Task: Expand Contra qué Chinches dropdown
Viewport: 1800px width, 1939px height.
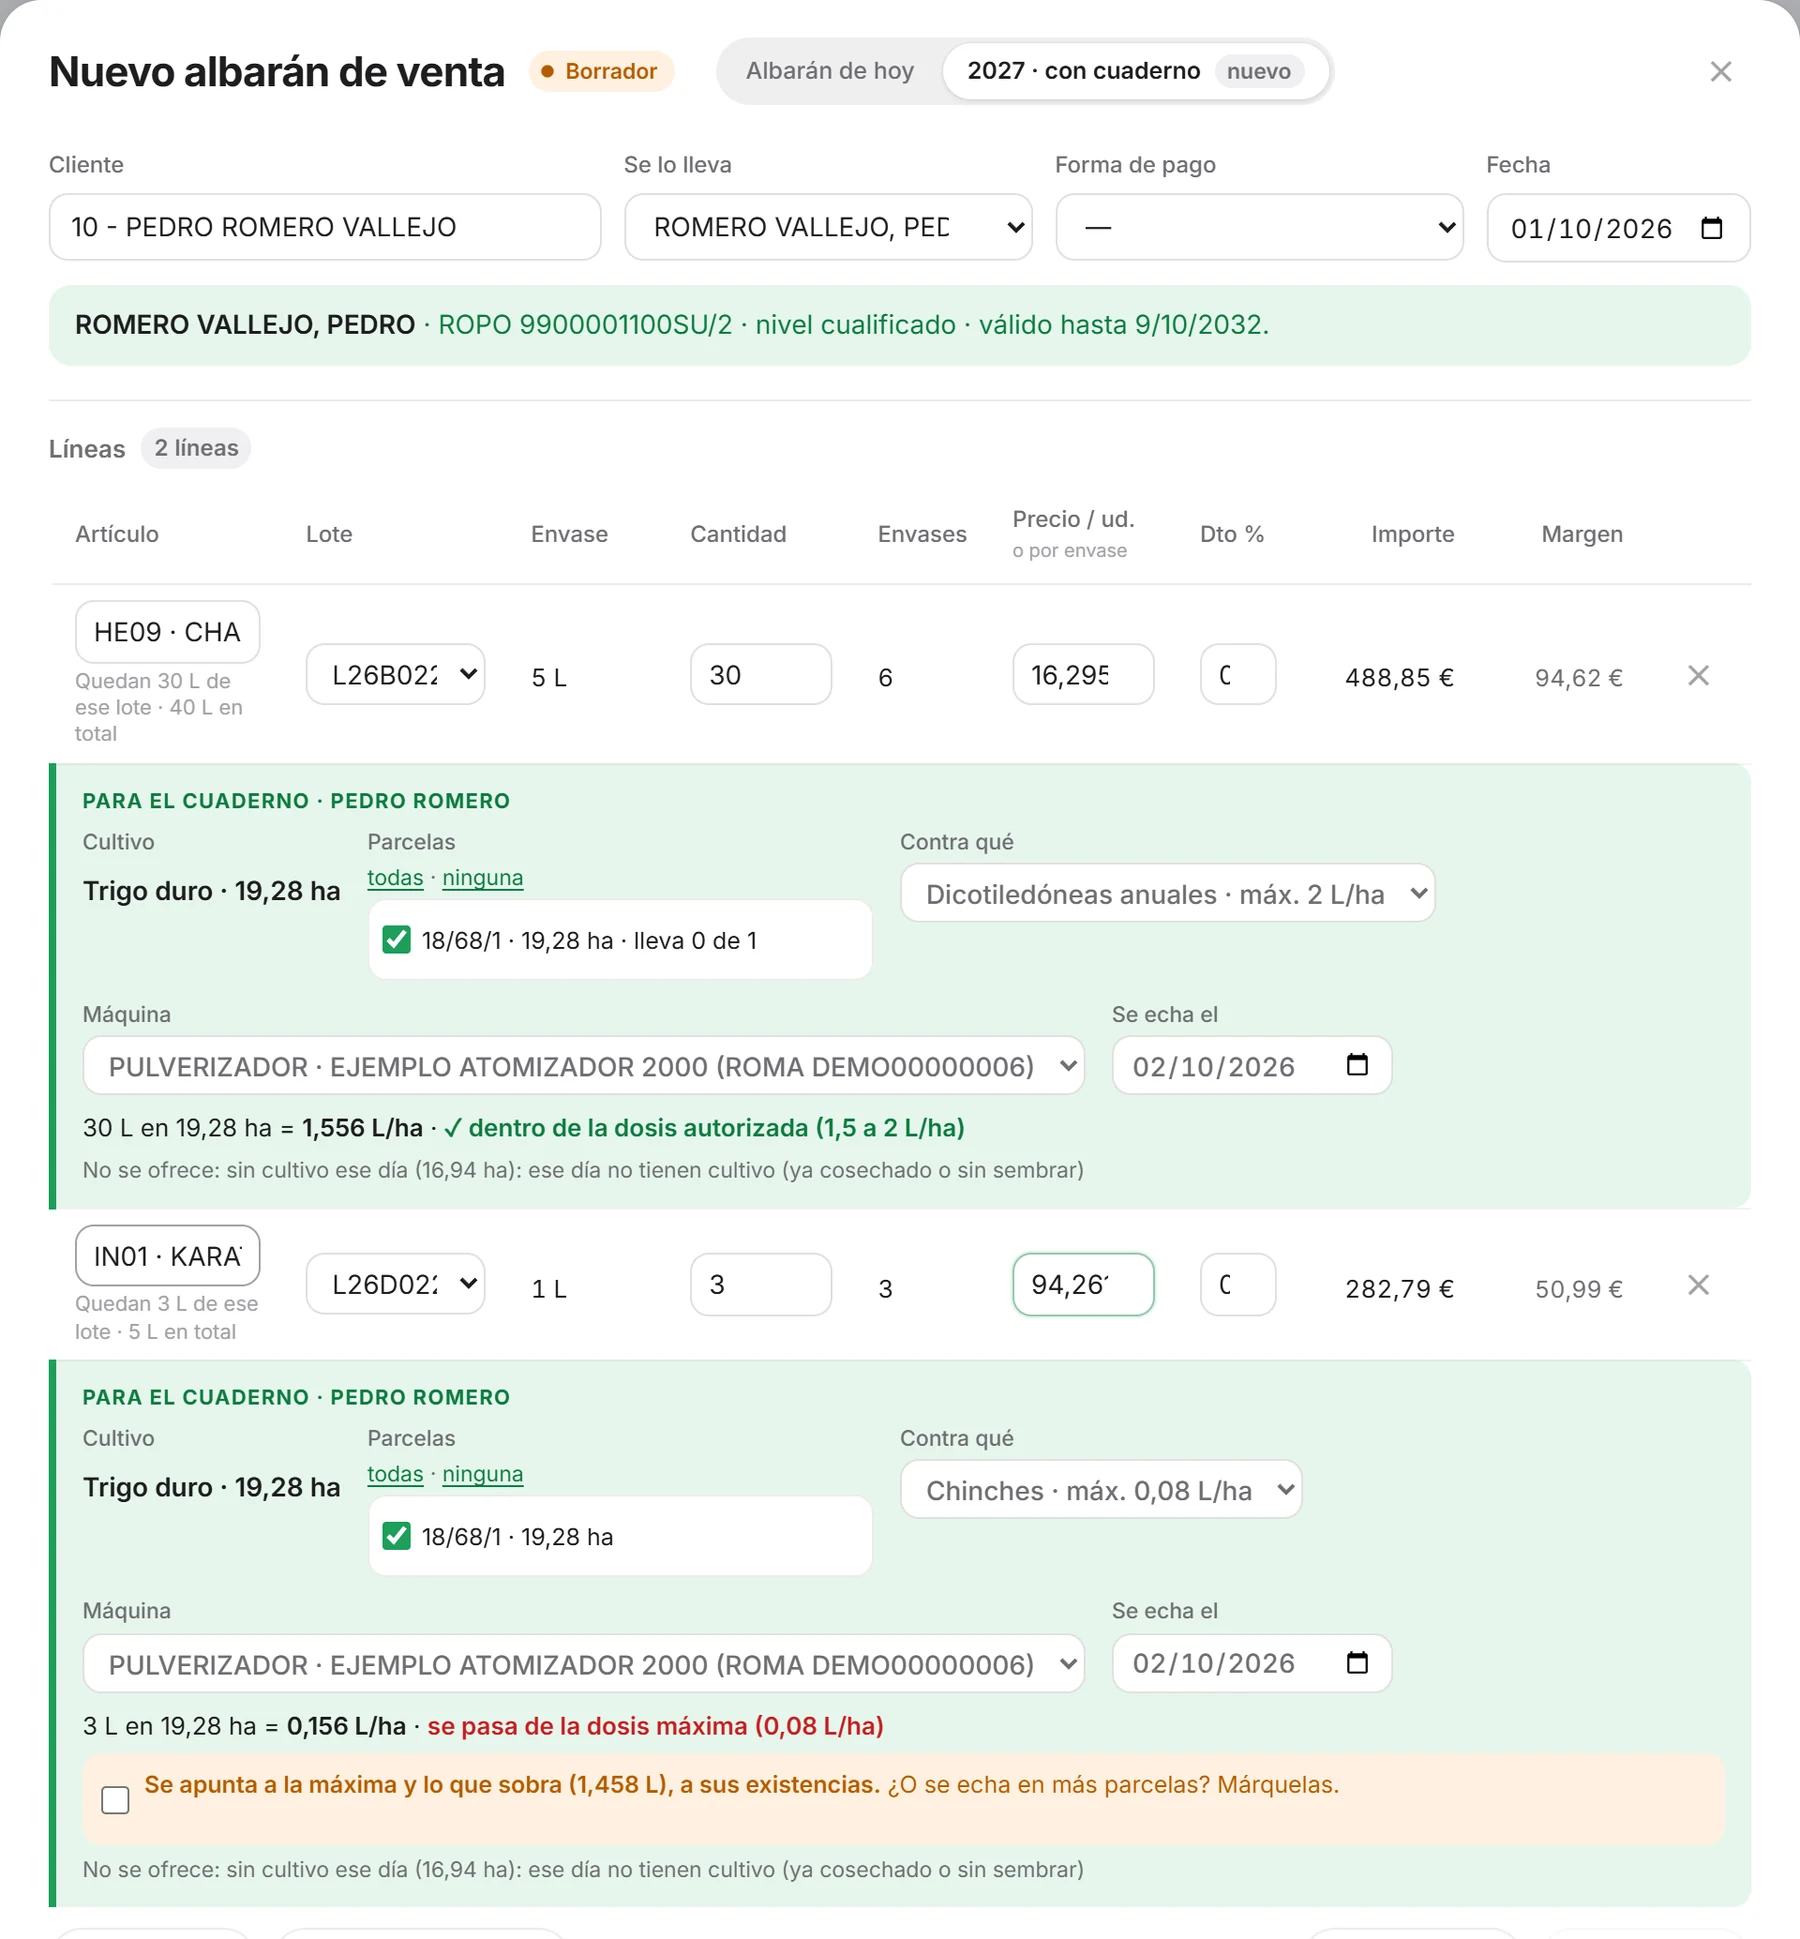Action: [1101, 1490]
